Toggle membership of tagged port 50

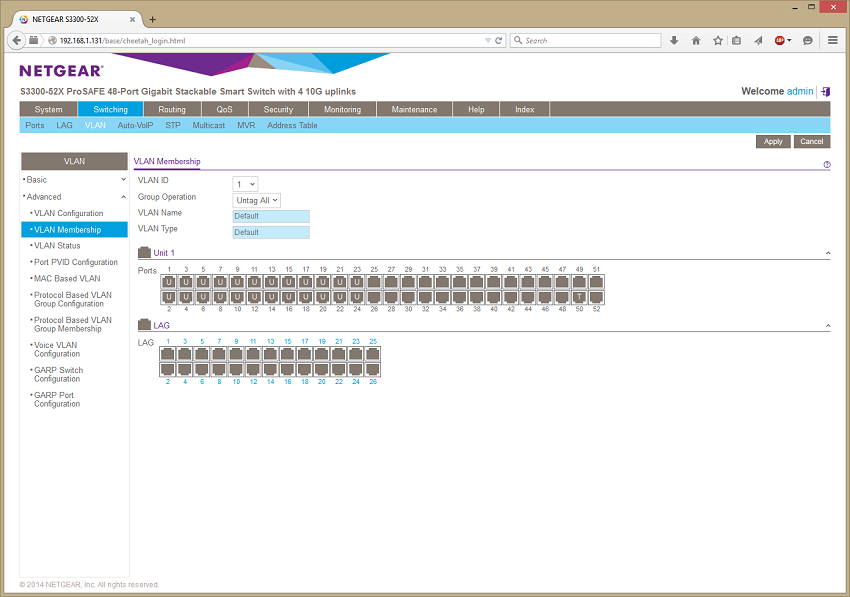point(579,297)
